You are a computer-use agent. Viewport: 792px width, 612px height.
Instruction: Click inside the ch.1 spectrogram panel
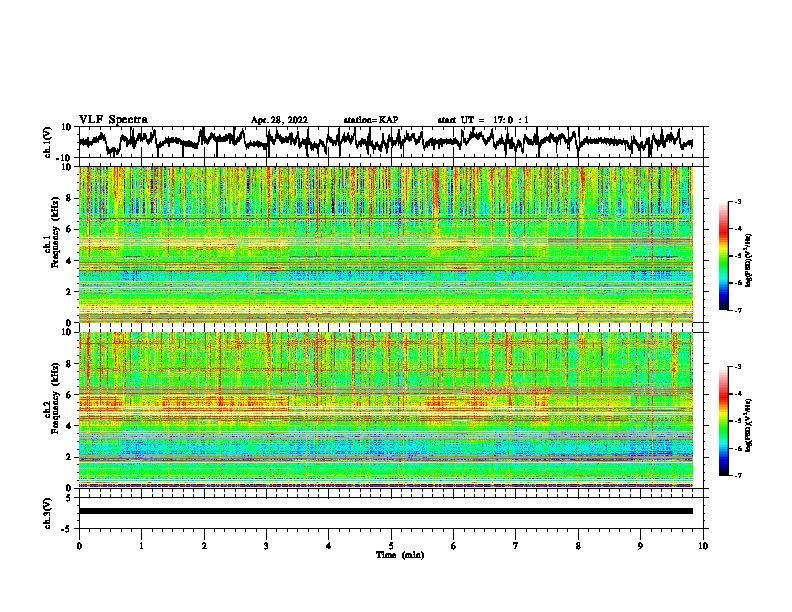coord(386,244)
